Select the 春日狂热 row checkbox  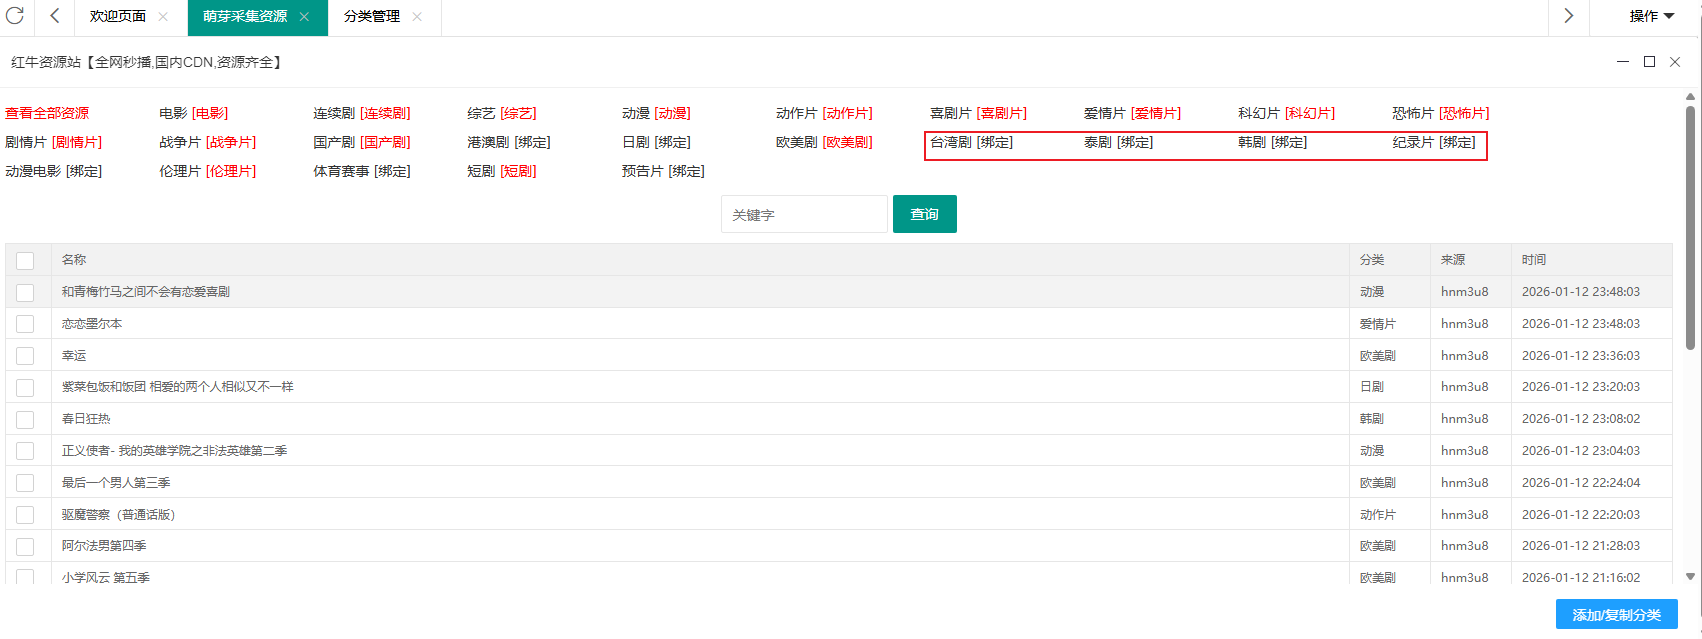[25, 419]
